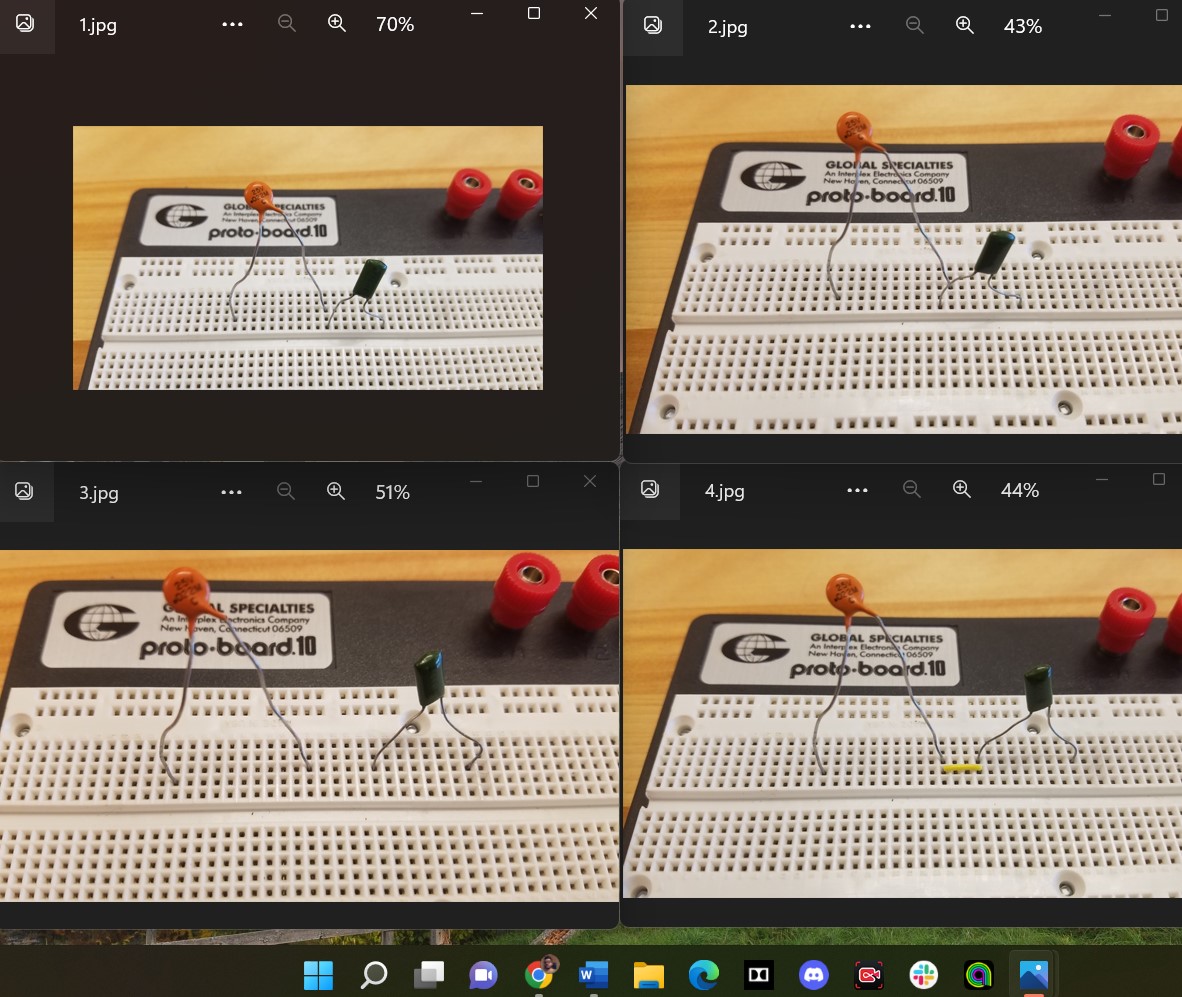Image resolution: width=1182 pixels, height=997 pixels.
Task: Click the breadboard photo in 3.jpg window
Action: click(x=309, y=726)
